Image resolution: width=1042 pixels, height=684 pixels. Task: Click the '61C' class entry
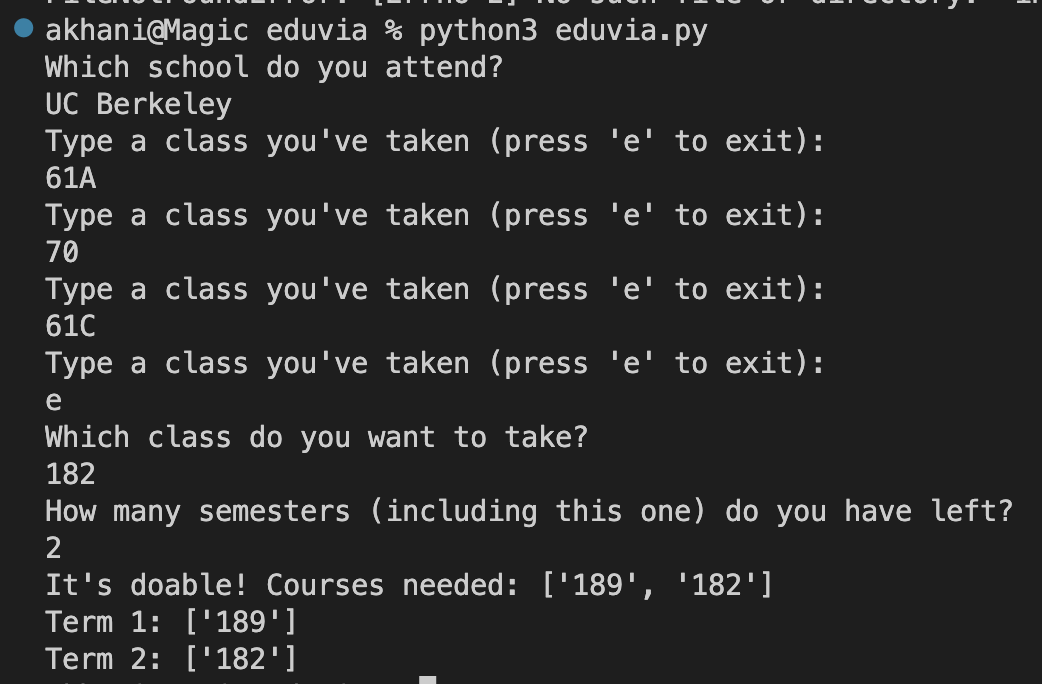tap(70, 326)
